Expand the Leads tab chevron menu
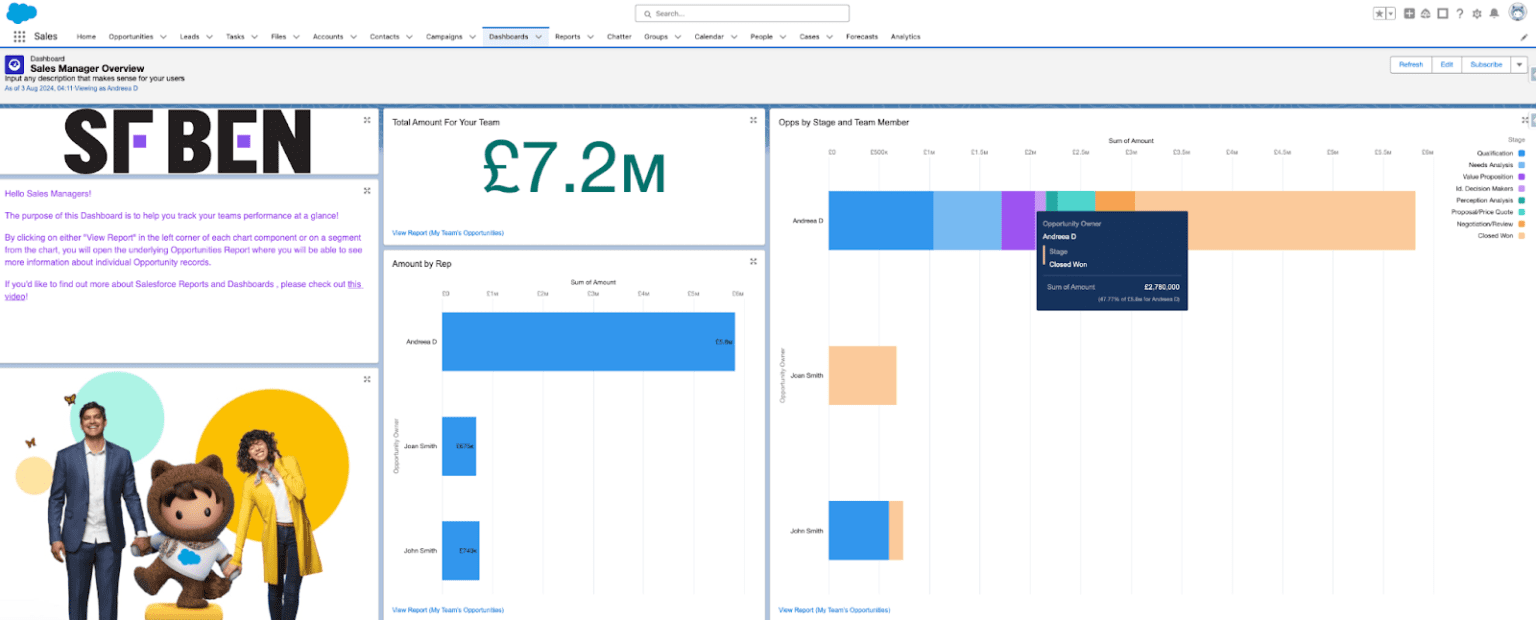Screen dimensions: 1536x620 [209, 37]
